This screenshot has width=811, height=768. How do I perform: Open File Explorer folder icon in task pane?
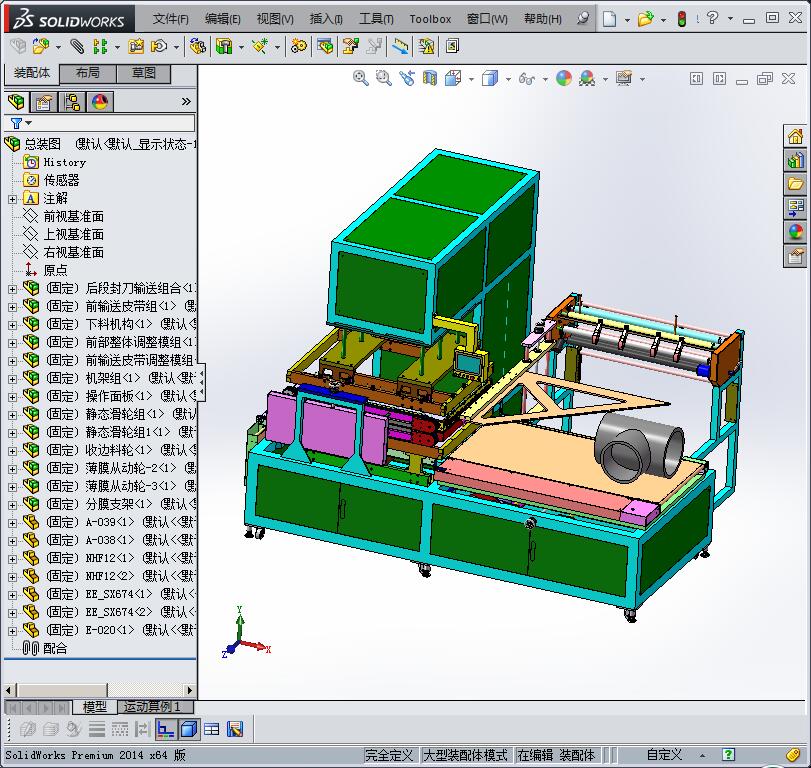tap(796, 183)
